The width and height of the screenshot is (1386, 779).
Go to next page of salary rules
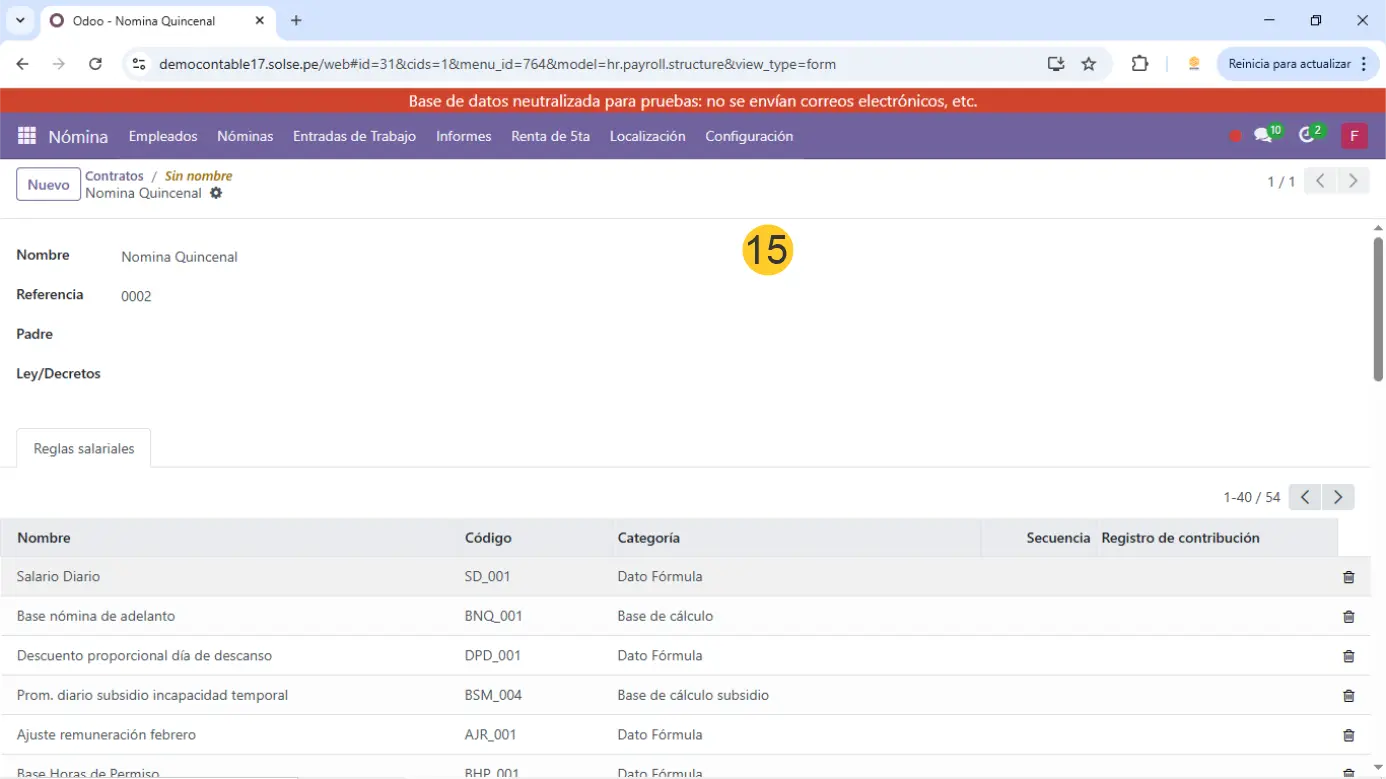(x=1337, y=497)
